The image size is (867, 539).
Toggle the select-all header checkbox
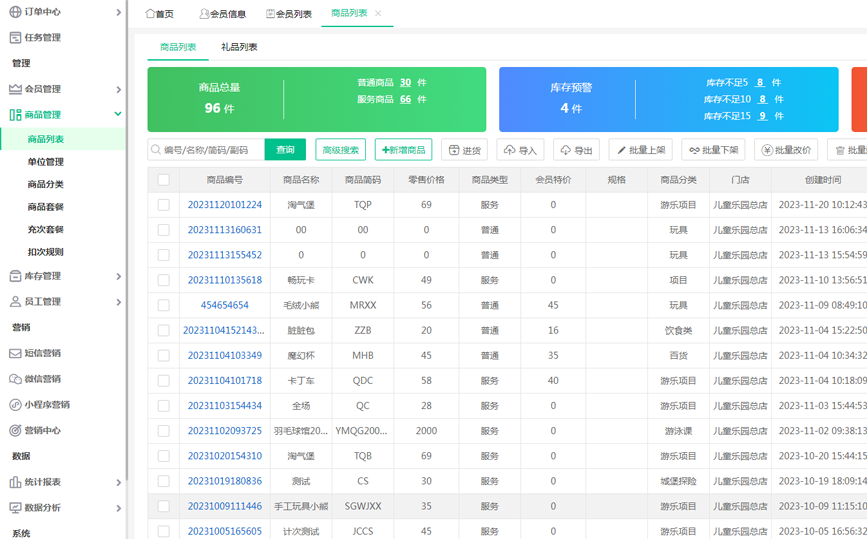pyautogui.click(x=164, y=180)
